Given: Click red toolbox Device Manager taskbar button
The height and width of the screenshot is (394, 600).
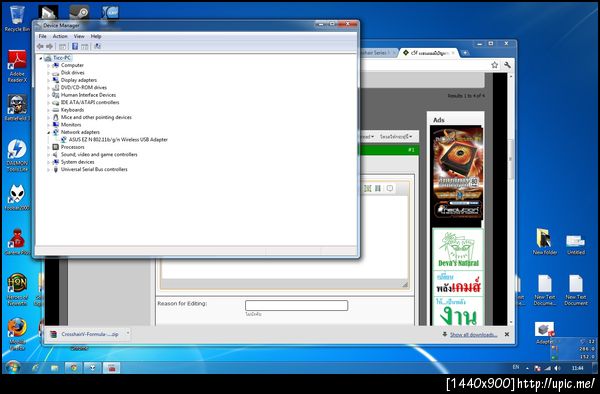Looking at the screenshot, I should click(x=111, y=368).
